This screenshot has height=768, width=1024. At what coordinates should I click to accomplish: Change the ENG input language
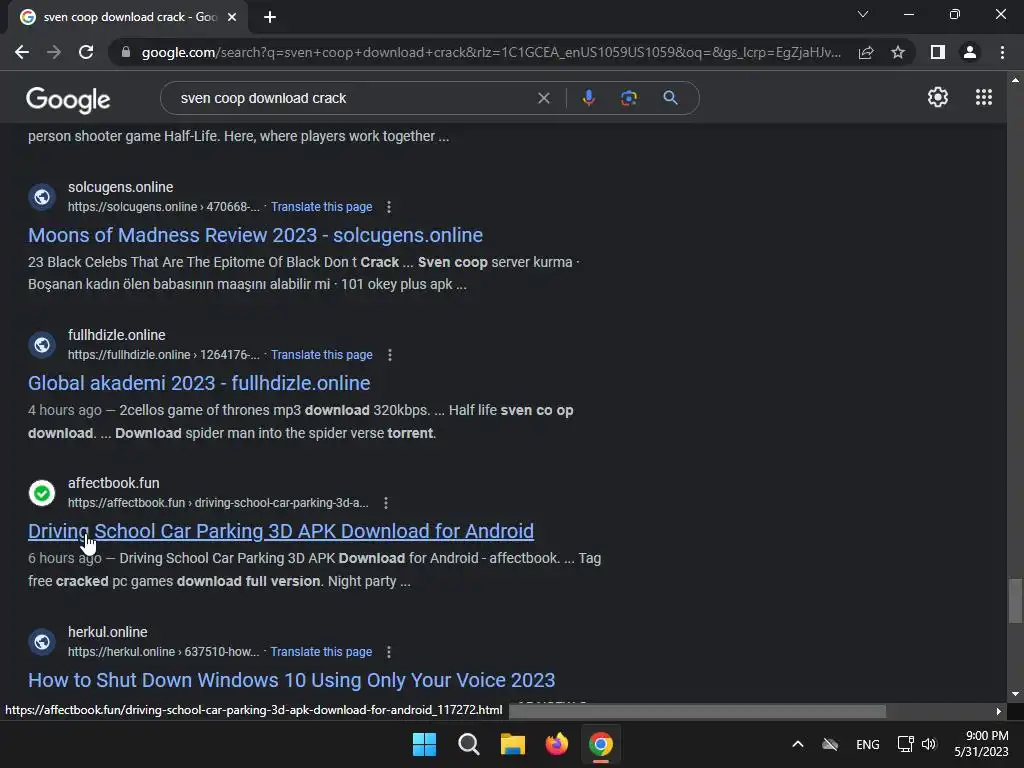click(867, 744)
